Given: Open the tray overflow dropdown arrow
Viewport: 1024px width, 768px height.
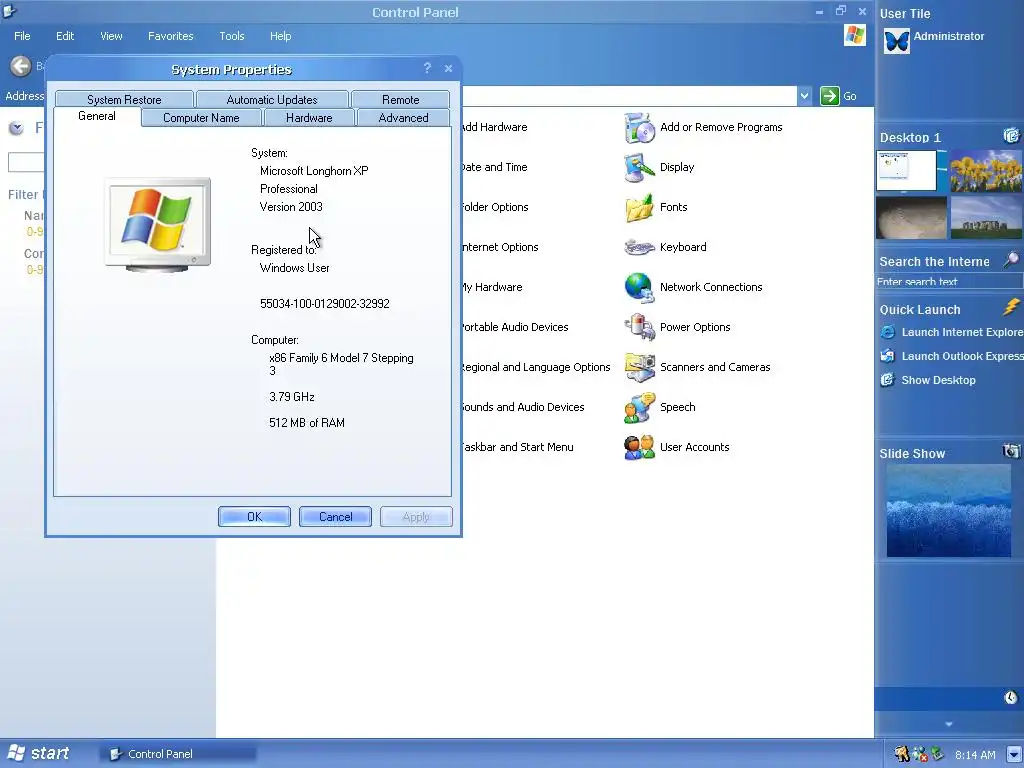Looking at the screenshot, I should pos(1014,754).
